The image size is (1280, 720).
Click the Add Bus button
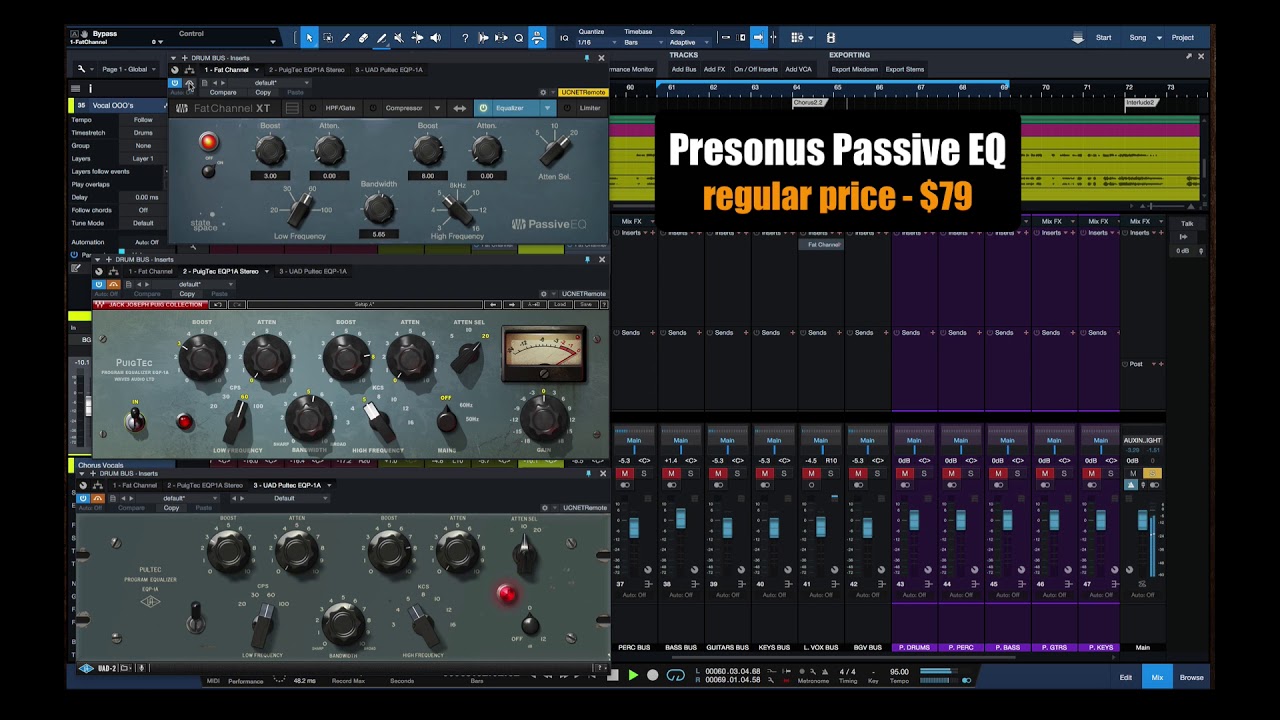click(683, 69)
